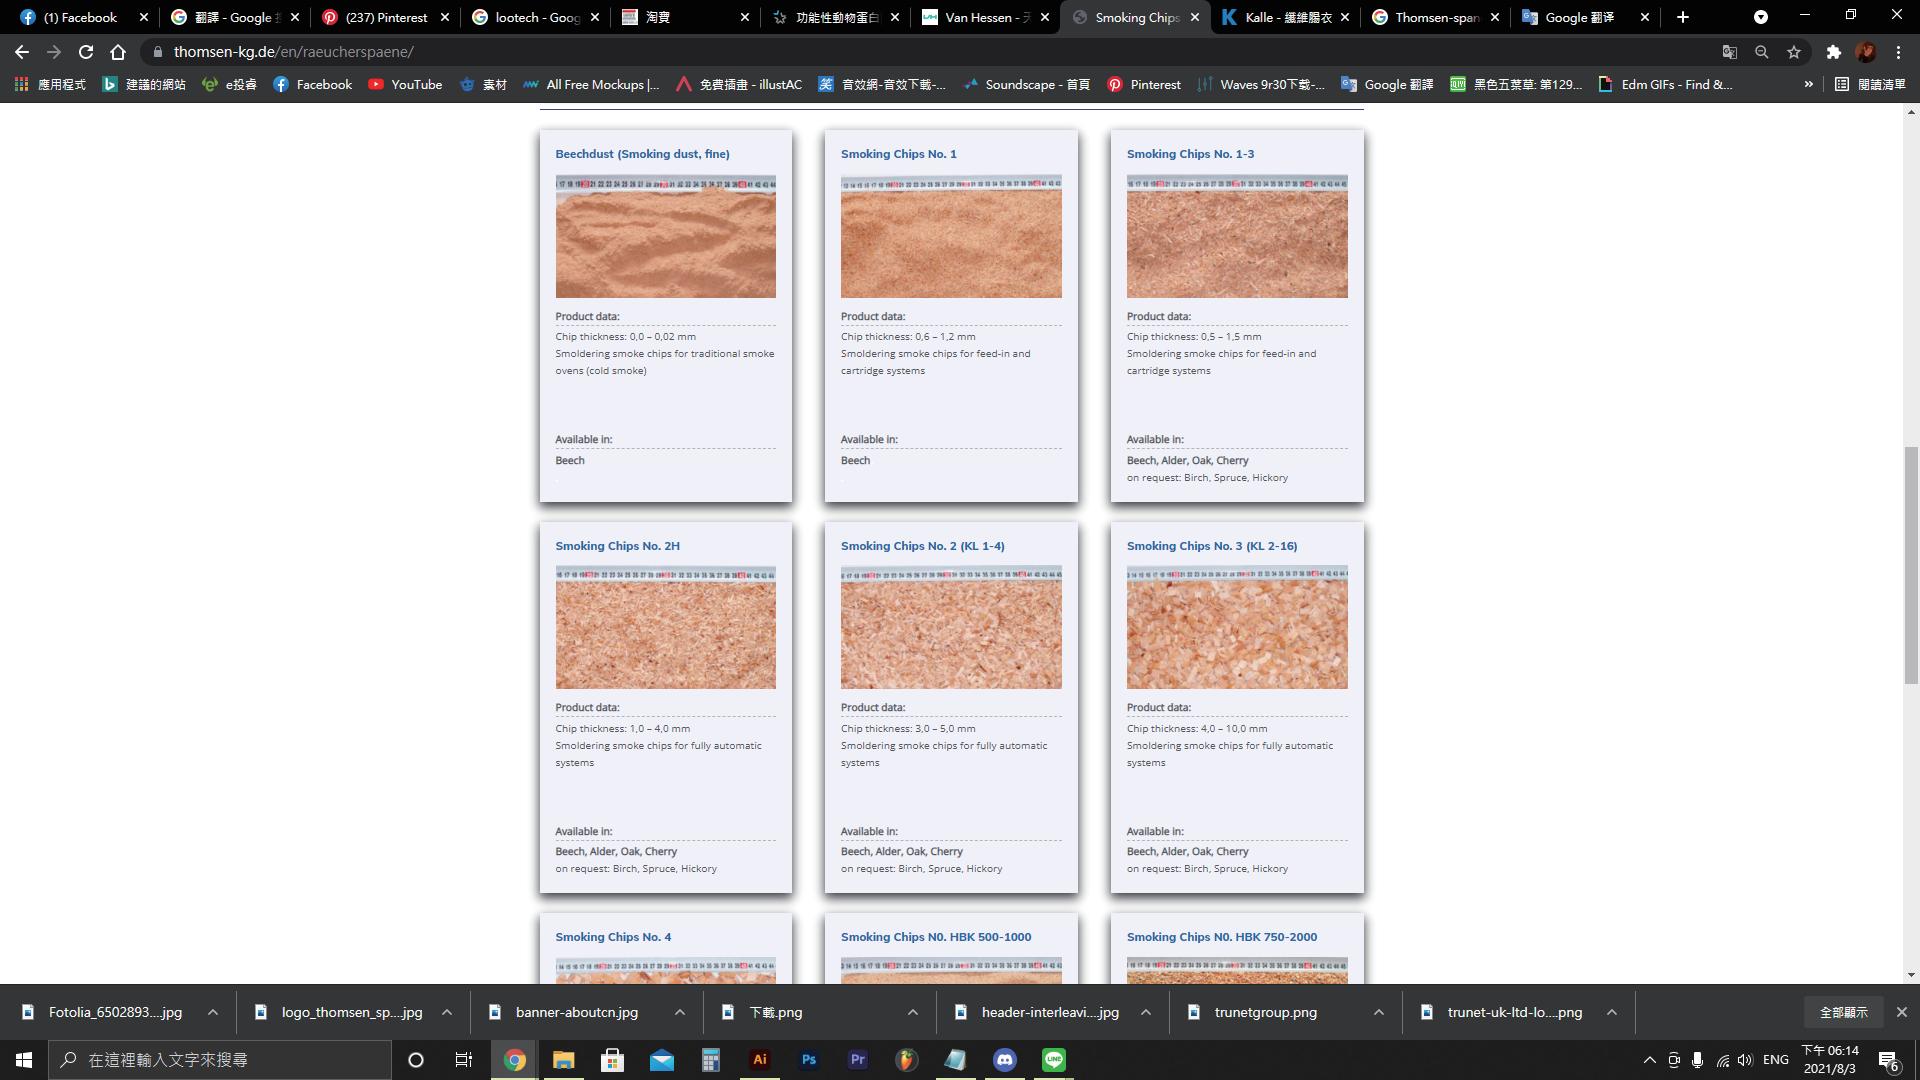Show hidden system tray icons
Viewport: 1920px width, 1080px height.
coord(1649,1060)
